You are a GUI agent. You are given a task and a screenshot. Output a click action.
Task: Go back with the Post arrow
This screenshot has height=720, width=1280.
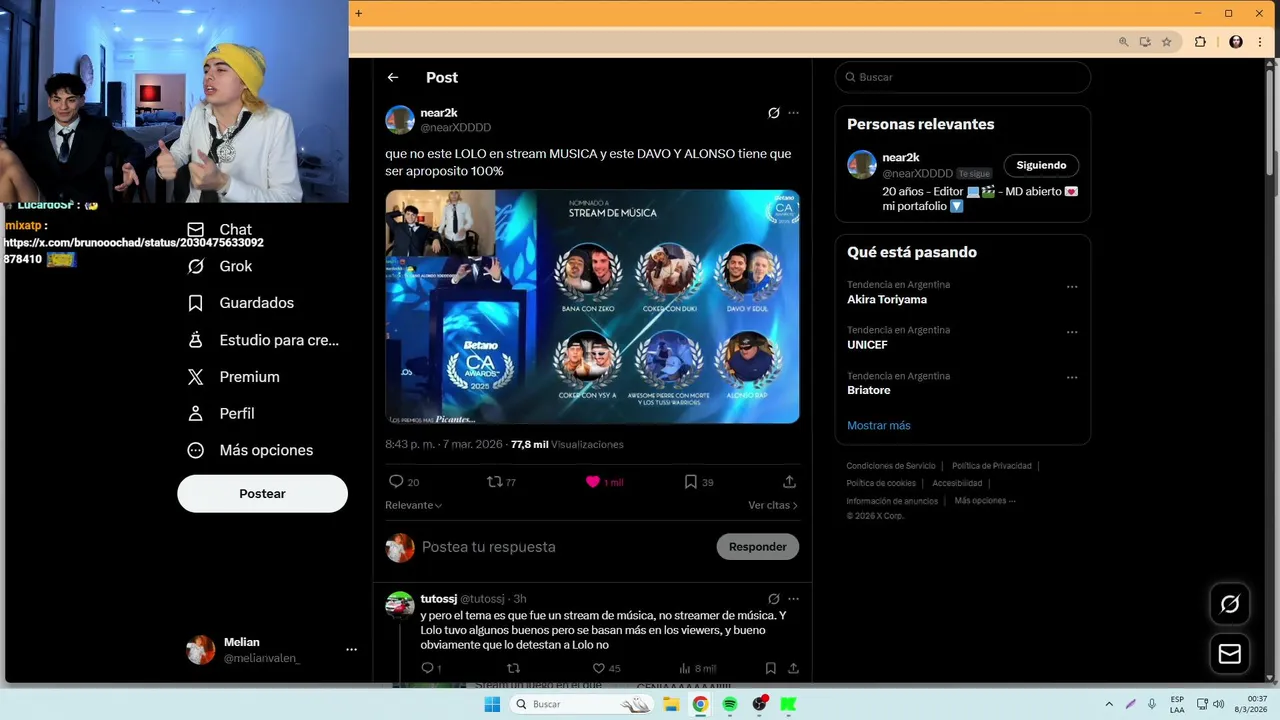coord(393,77)
